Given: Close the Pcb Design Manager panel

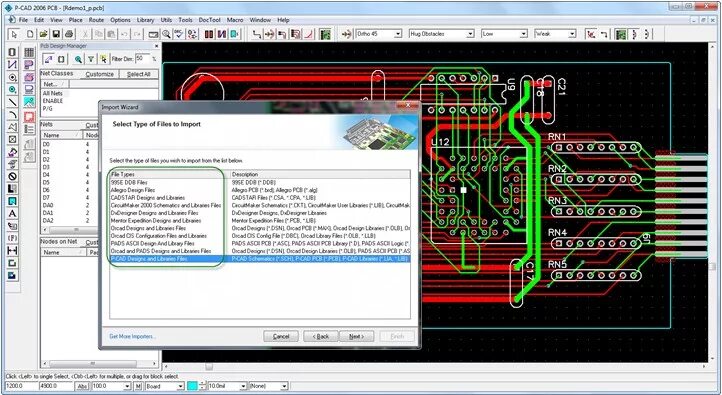Looking at the screenshot, I should coord(156,46).
